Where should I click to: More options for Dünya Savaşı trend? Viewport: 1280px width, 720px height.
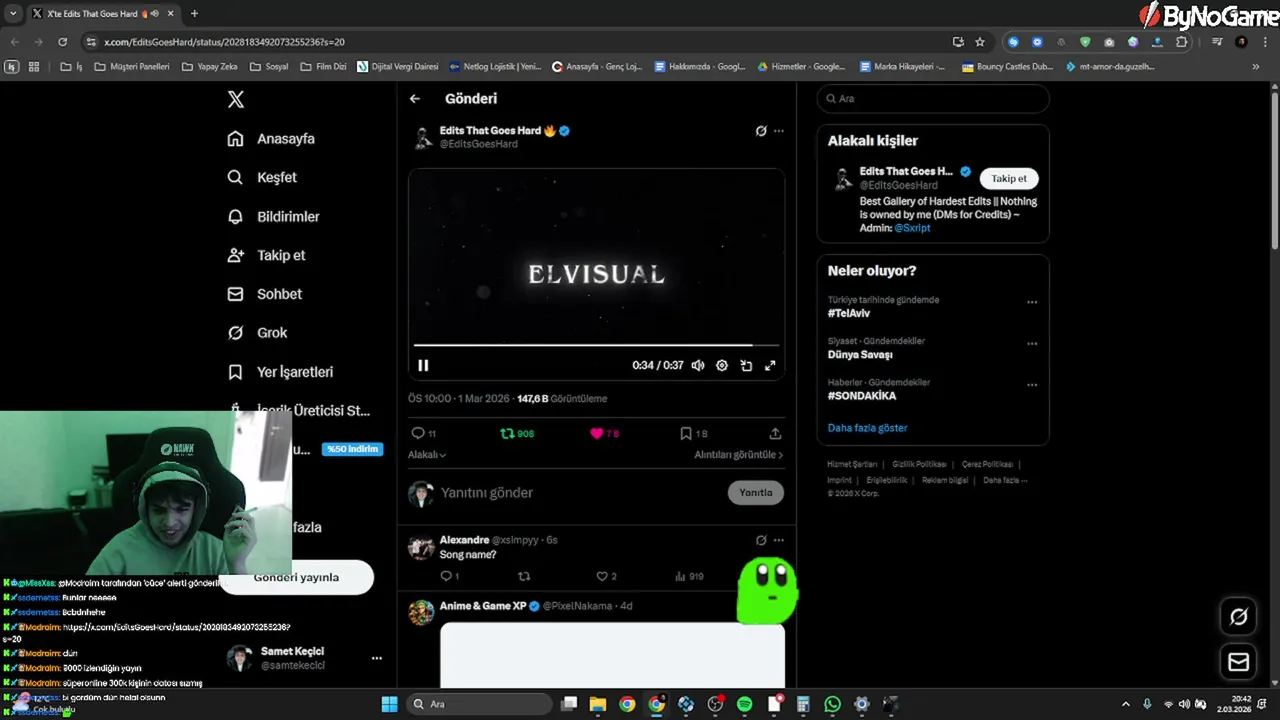[1032, 344]
